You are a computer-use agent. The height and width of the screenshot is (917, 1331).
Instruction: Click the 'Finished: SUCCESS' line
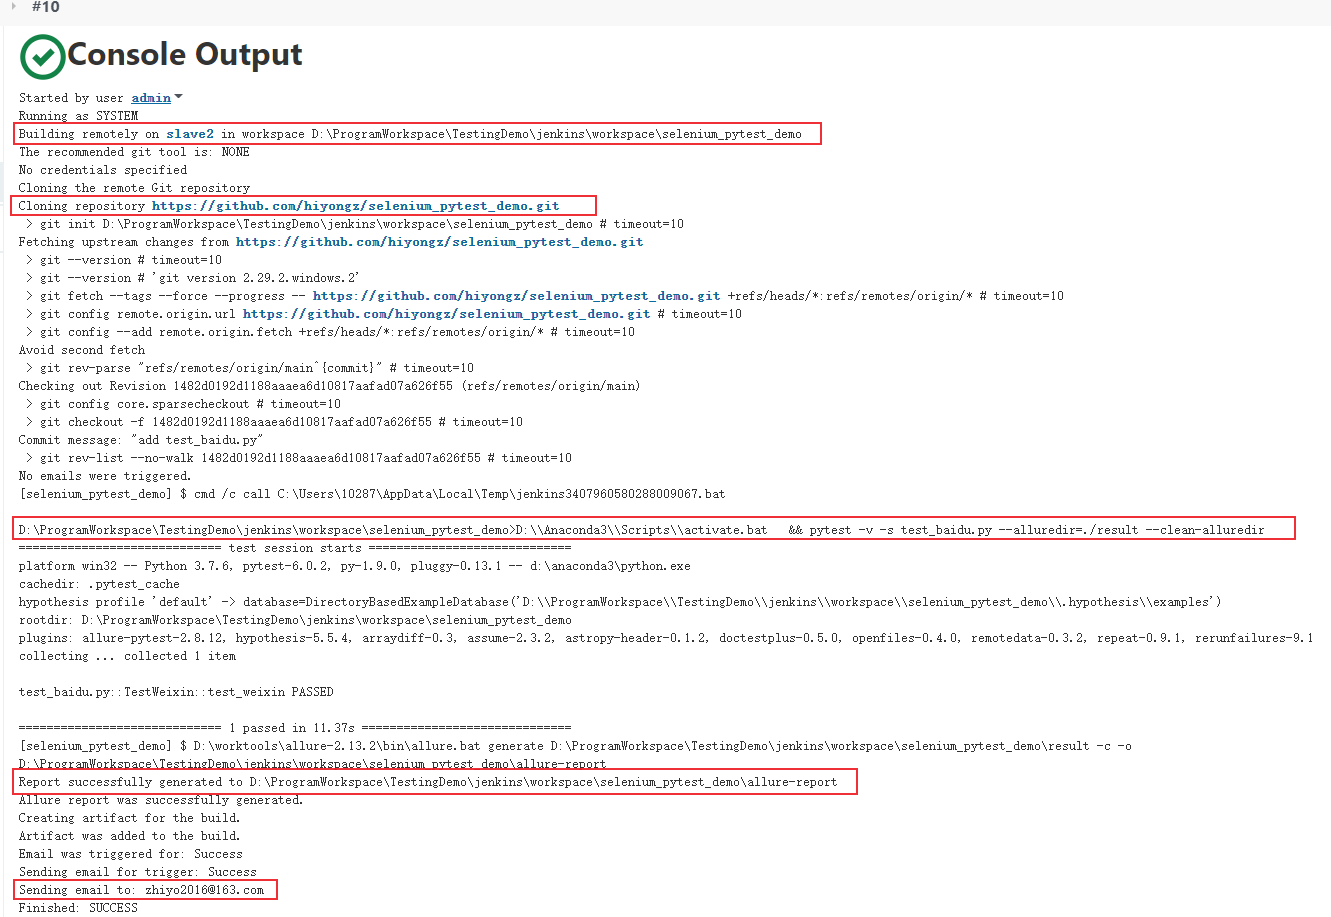coord(78,908)
